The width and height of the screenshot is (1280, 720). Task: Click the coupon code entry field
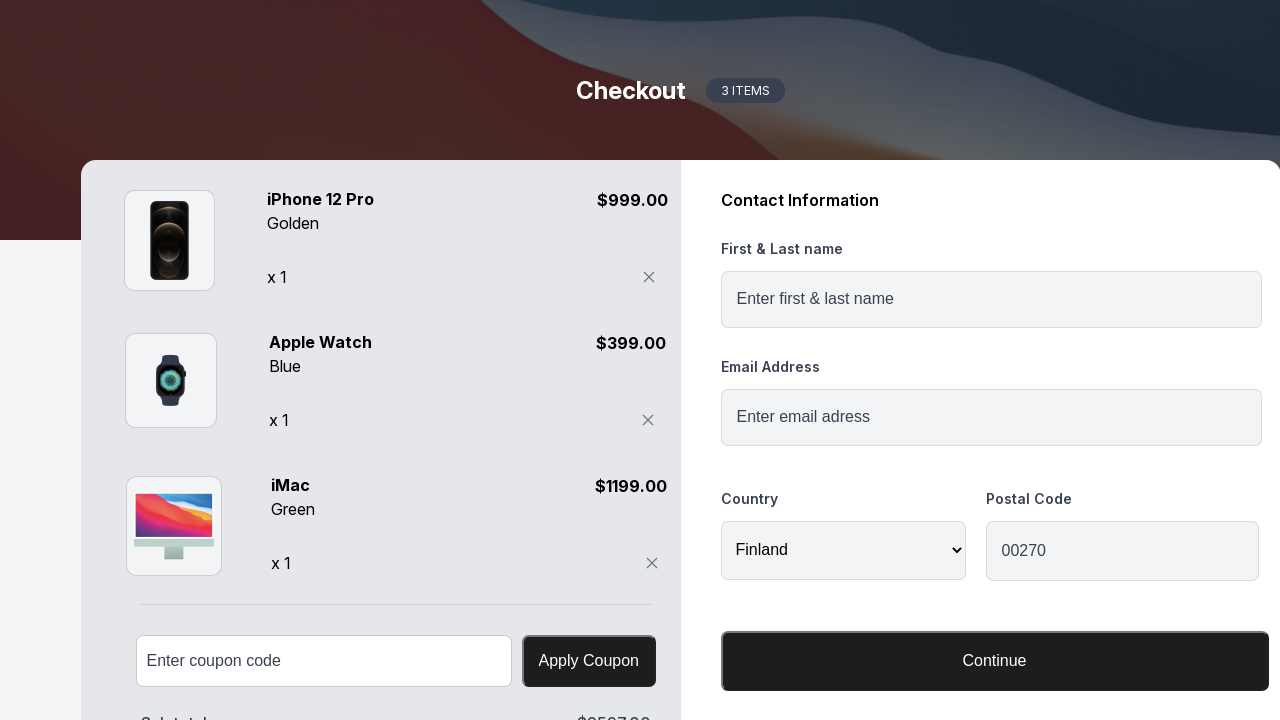tap(323, 661)
